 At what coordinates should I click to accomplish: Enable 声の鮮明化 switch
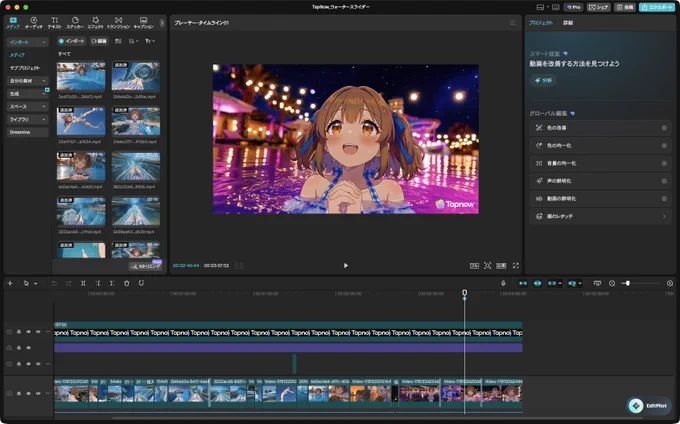pyautogui.click(x=664, y=181)
